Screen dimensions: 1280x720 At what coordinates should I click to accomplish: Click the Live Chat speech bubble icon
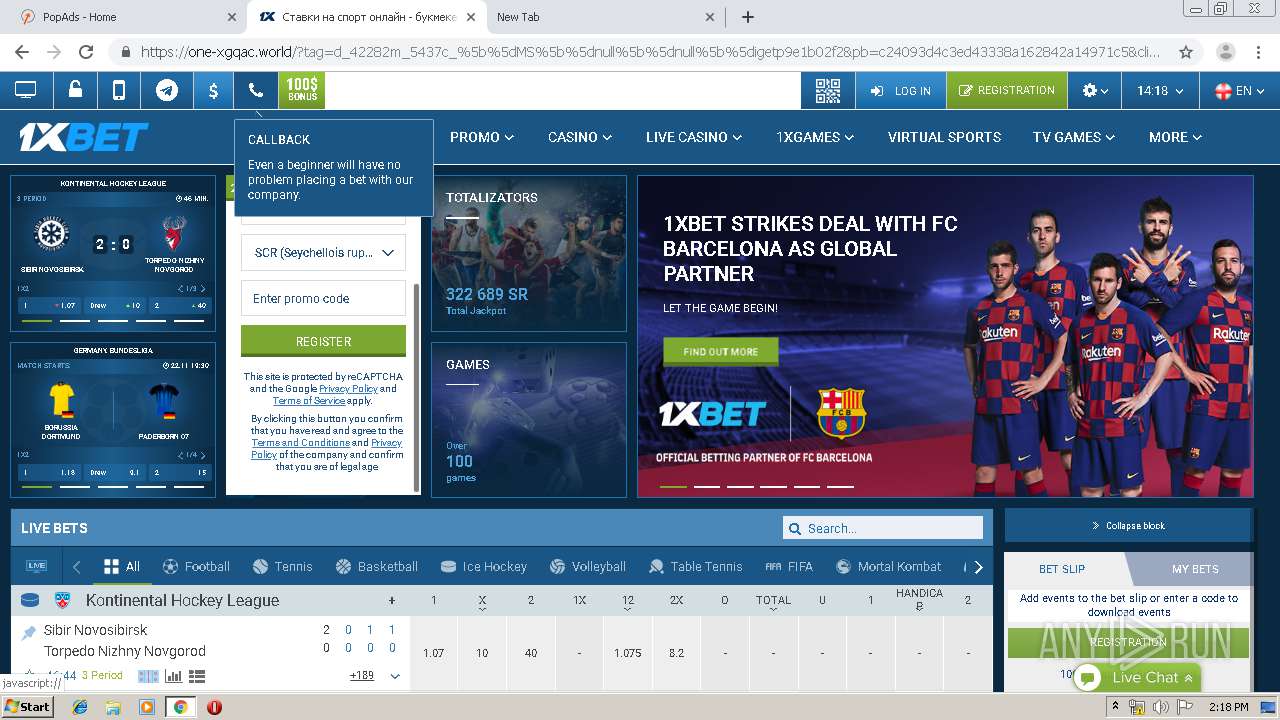pyautogui.click(x=1088, y=678)
